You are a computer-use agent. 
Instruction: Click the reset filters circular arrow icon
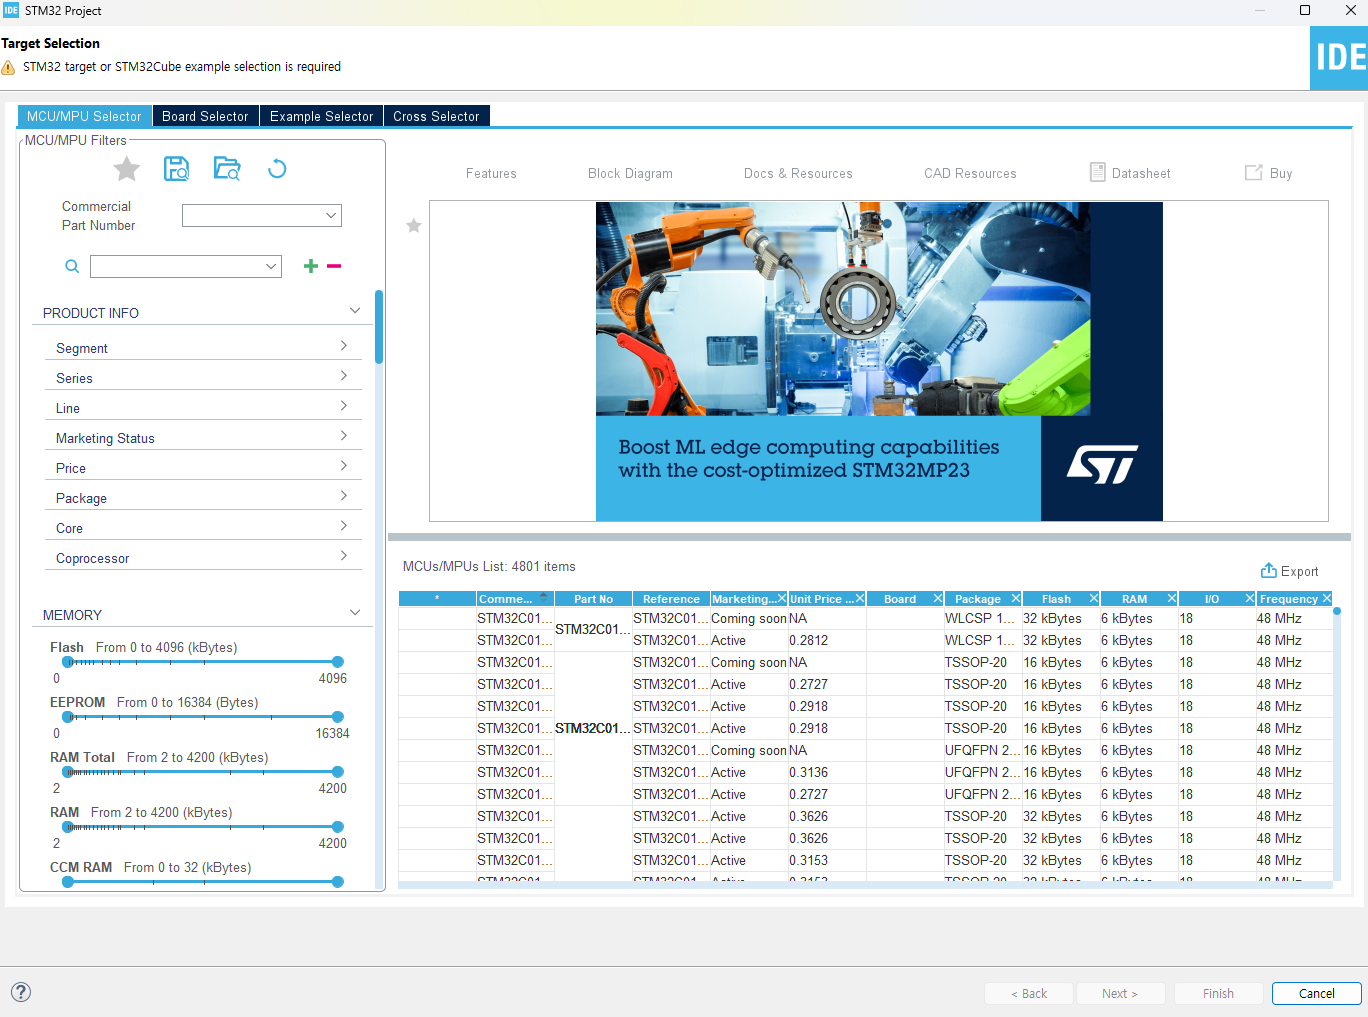coord(277,169)
